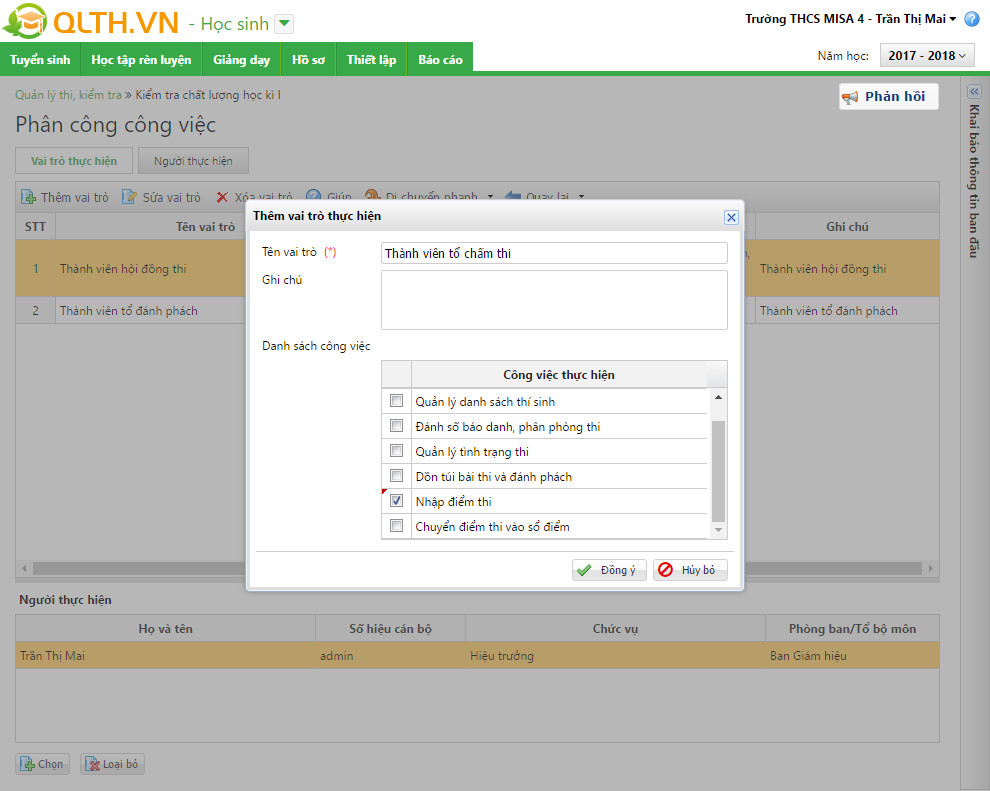
Task: Close the Thêm vai trò thực hiện dialog
Action: 731,217
